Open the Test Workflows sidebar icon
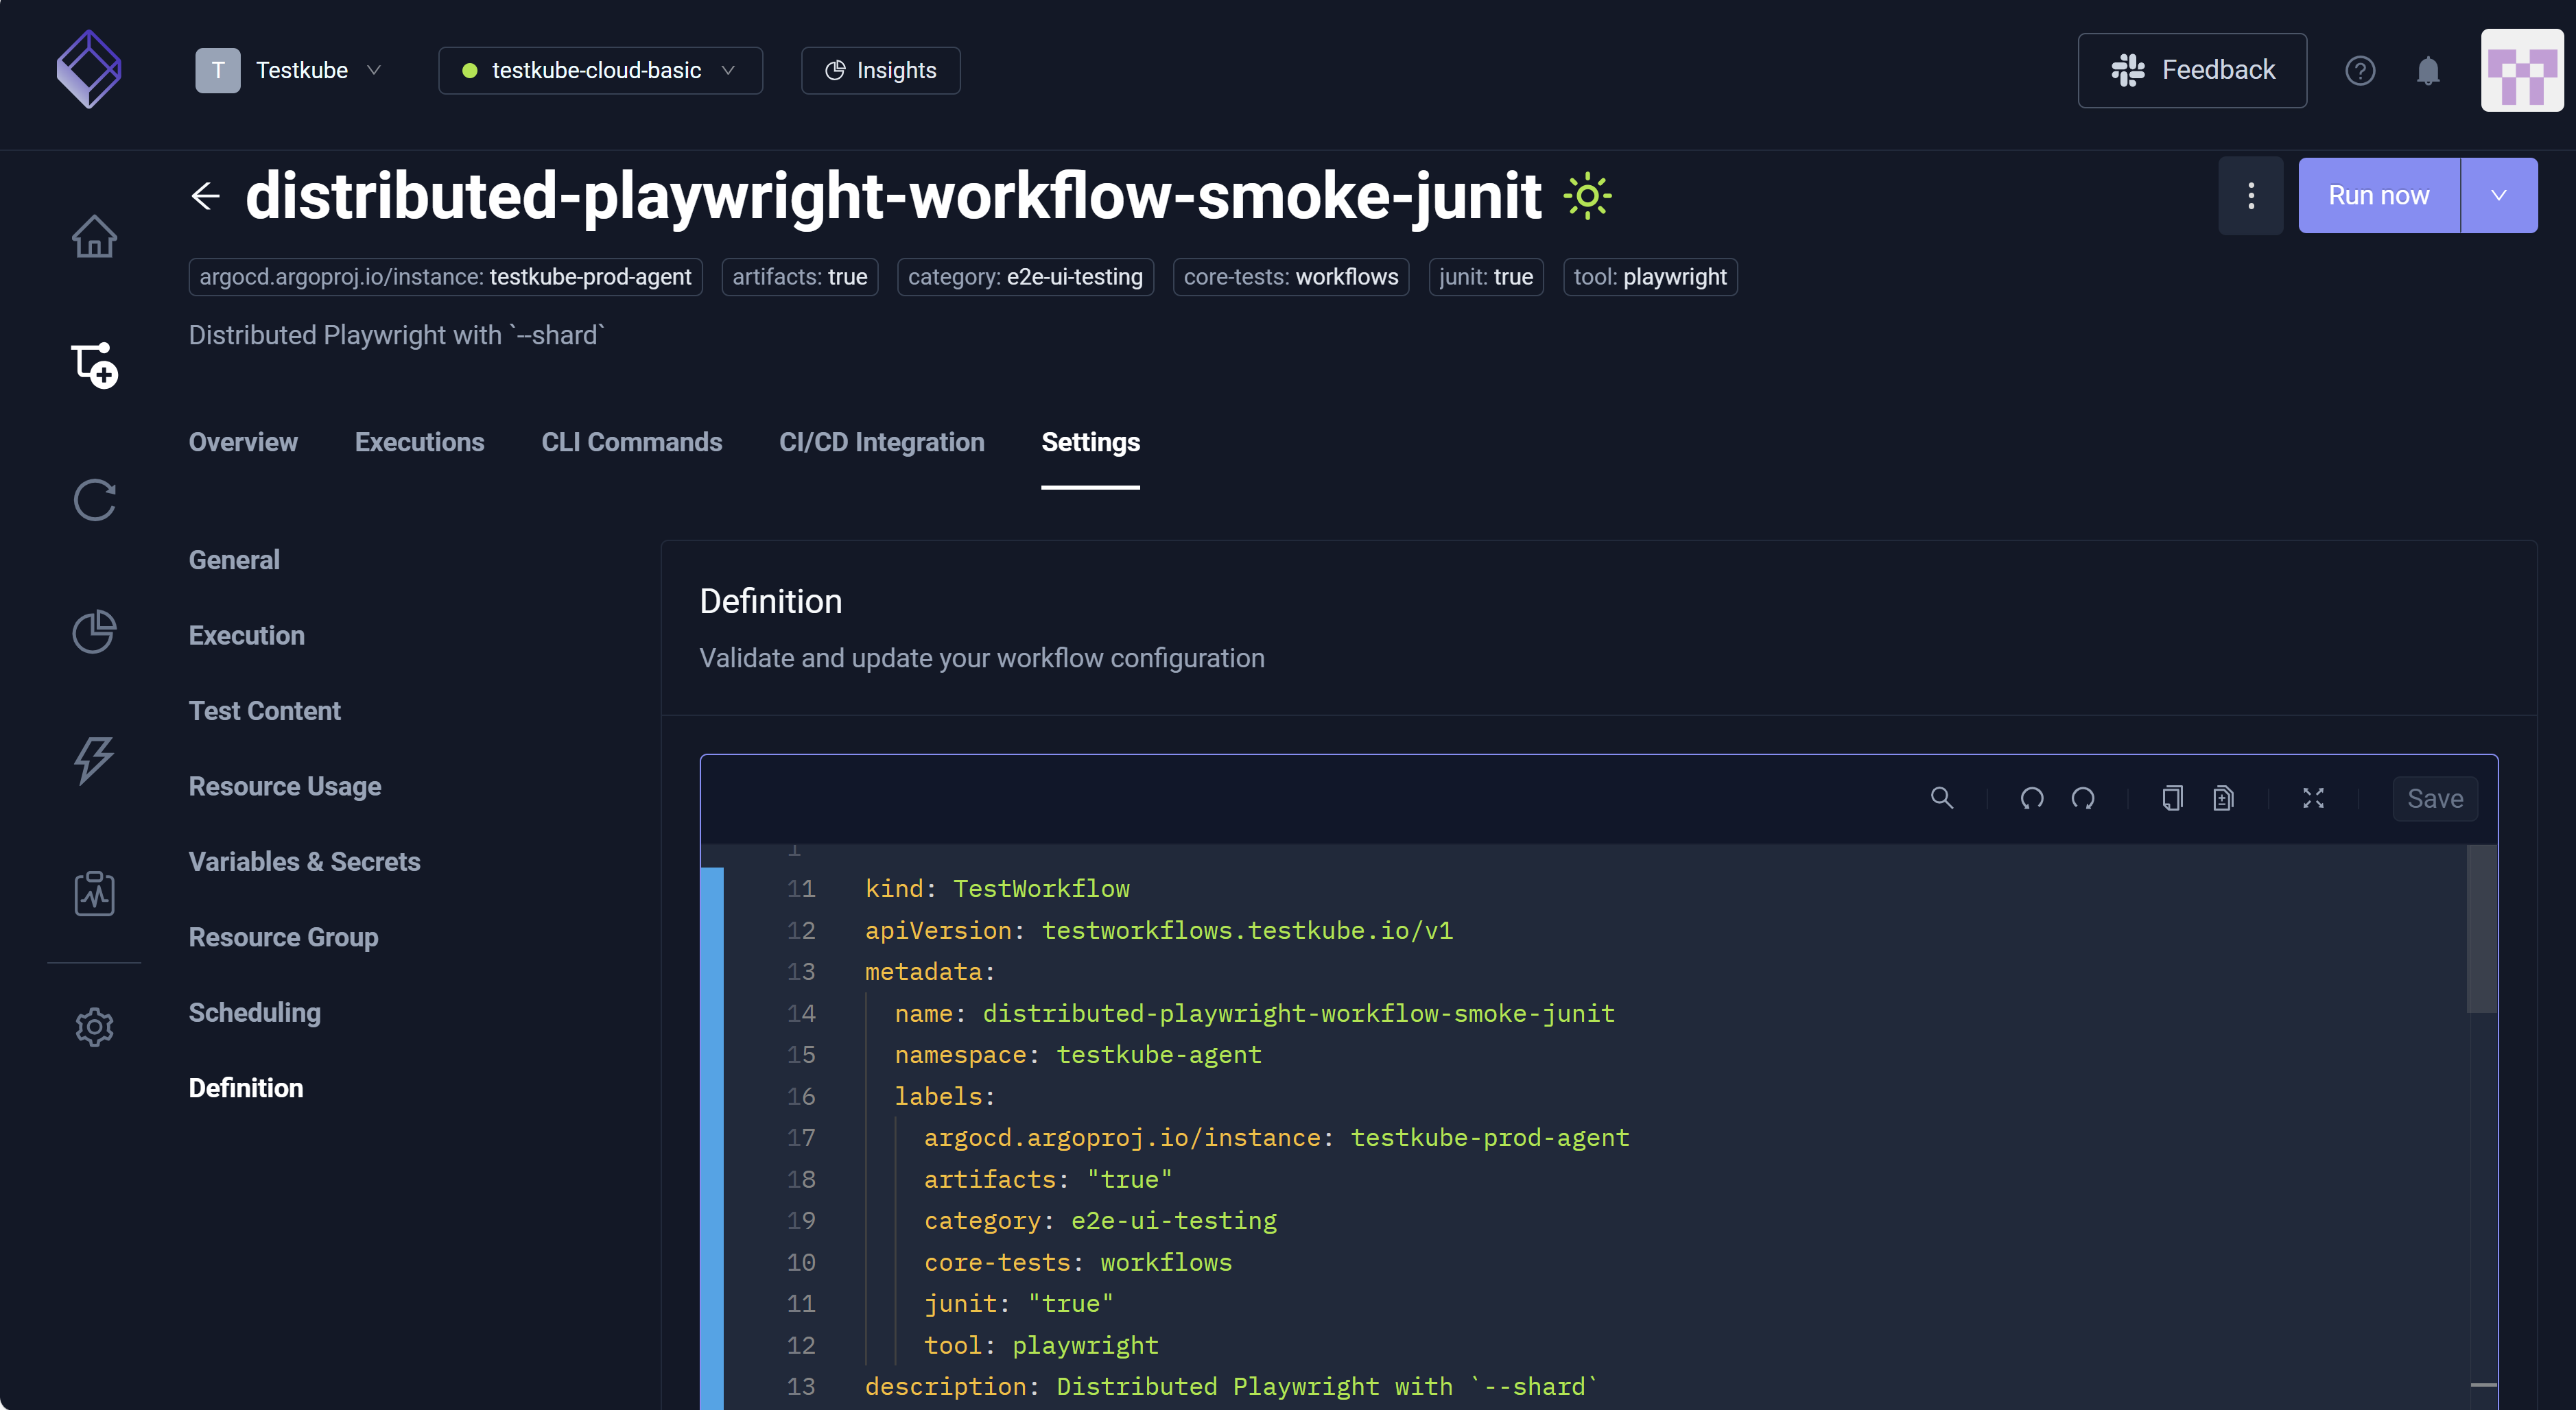 click(x=94, y=366)
